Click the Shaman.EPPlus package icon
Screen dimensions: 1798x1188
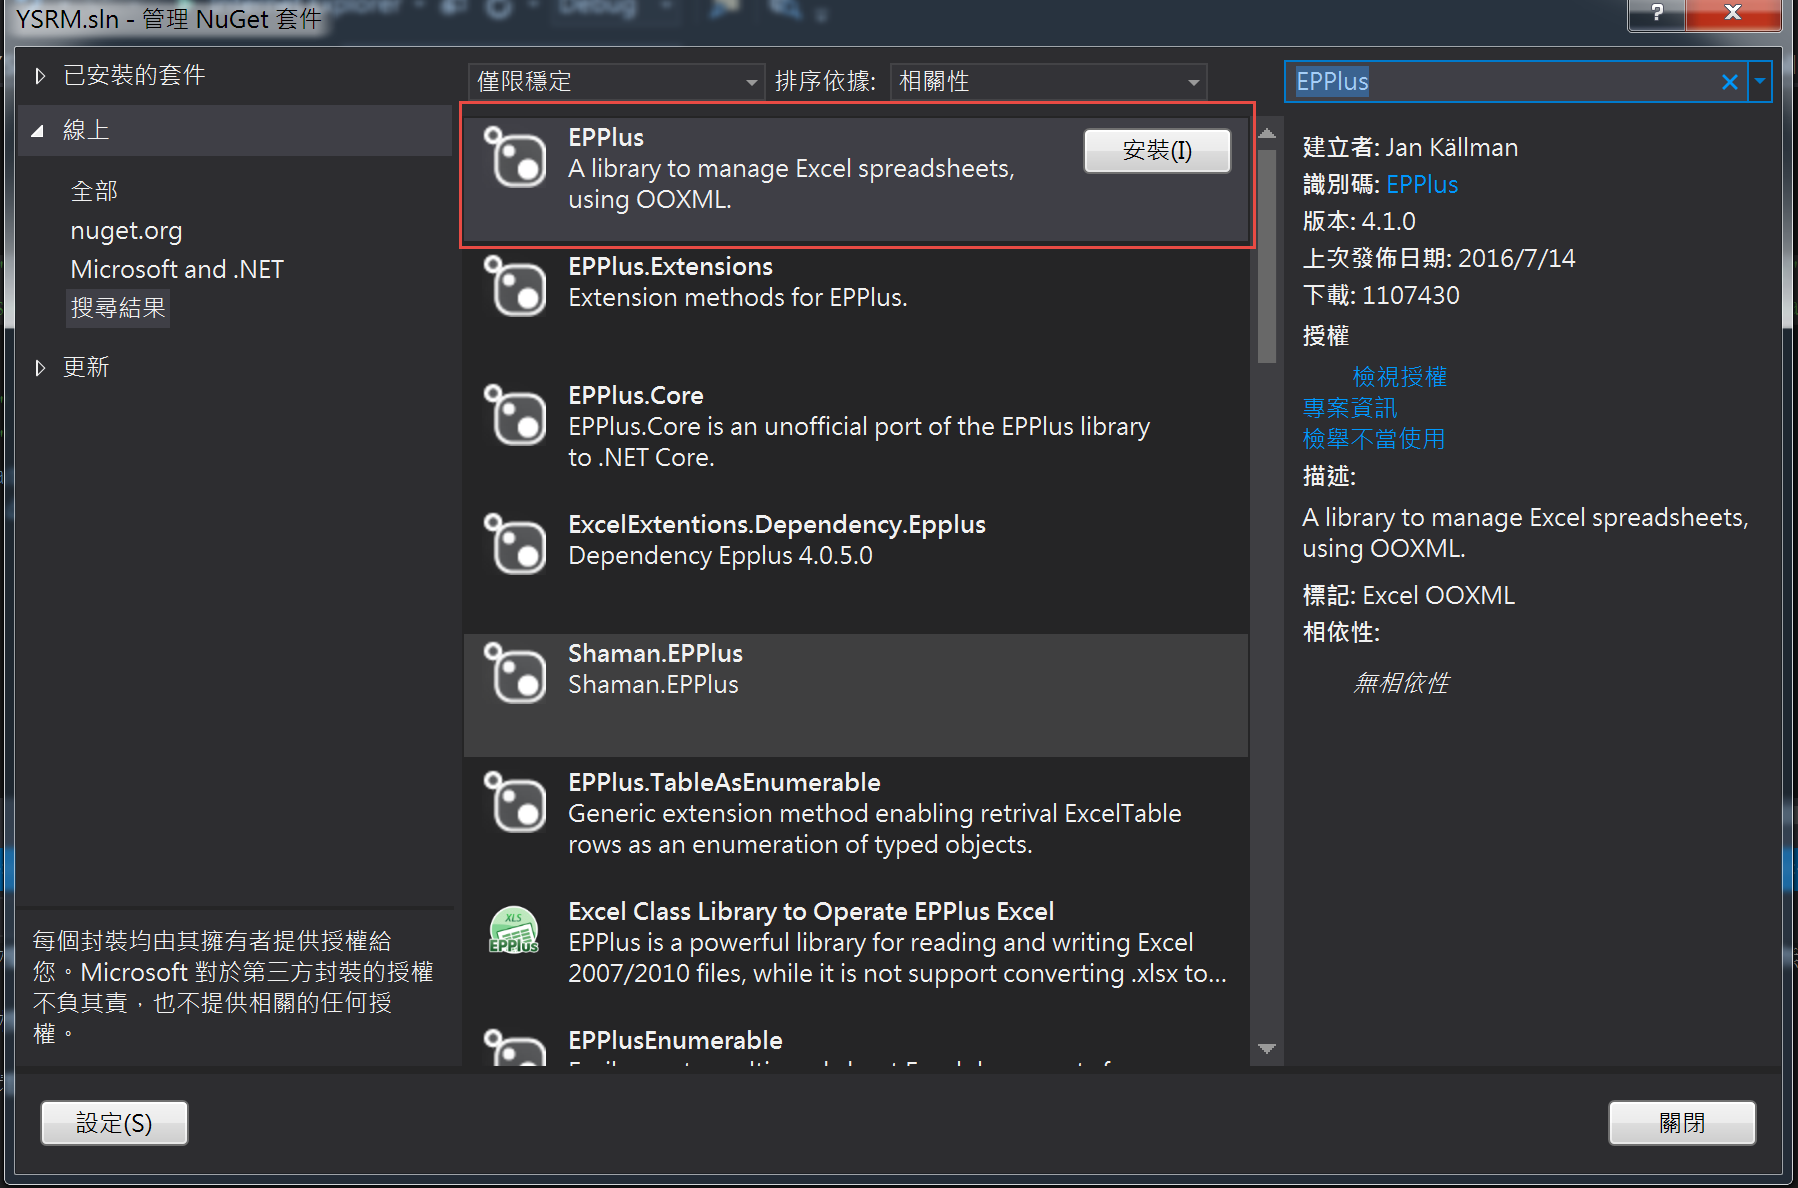(x=515, y=673)
